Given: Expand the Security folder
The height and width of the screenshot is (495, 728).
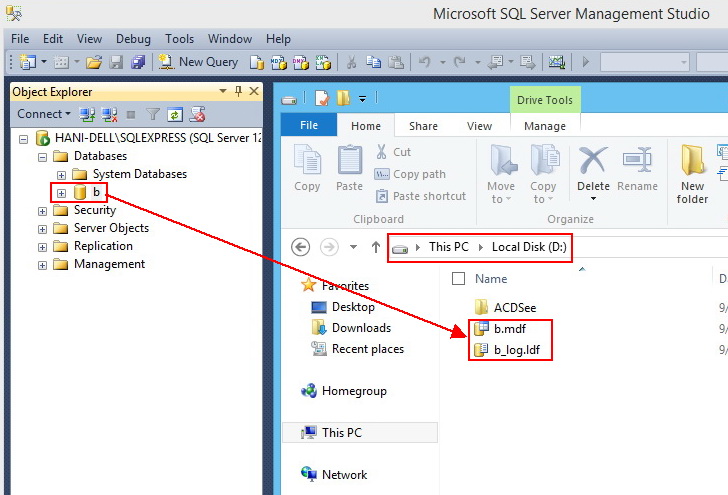Looking at the screenshot, I should pyautogui.click(x=42, y=211).
